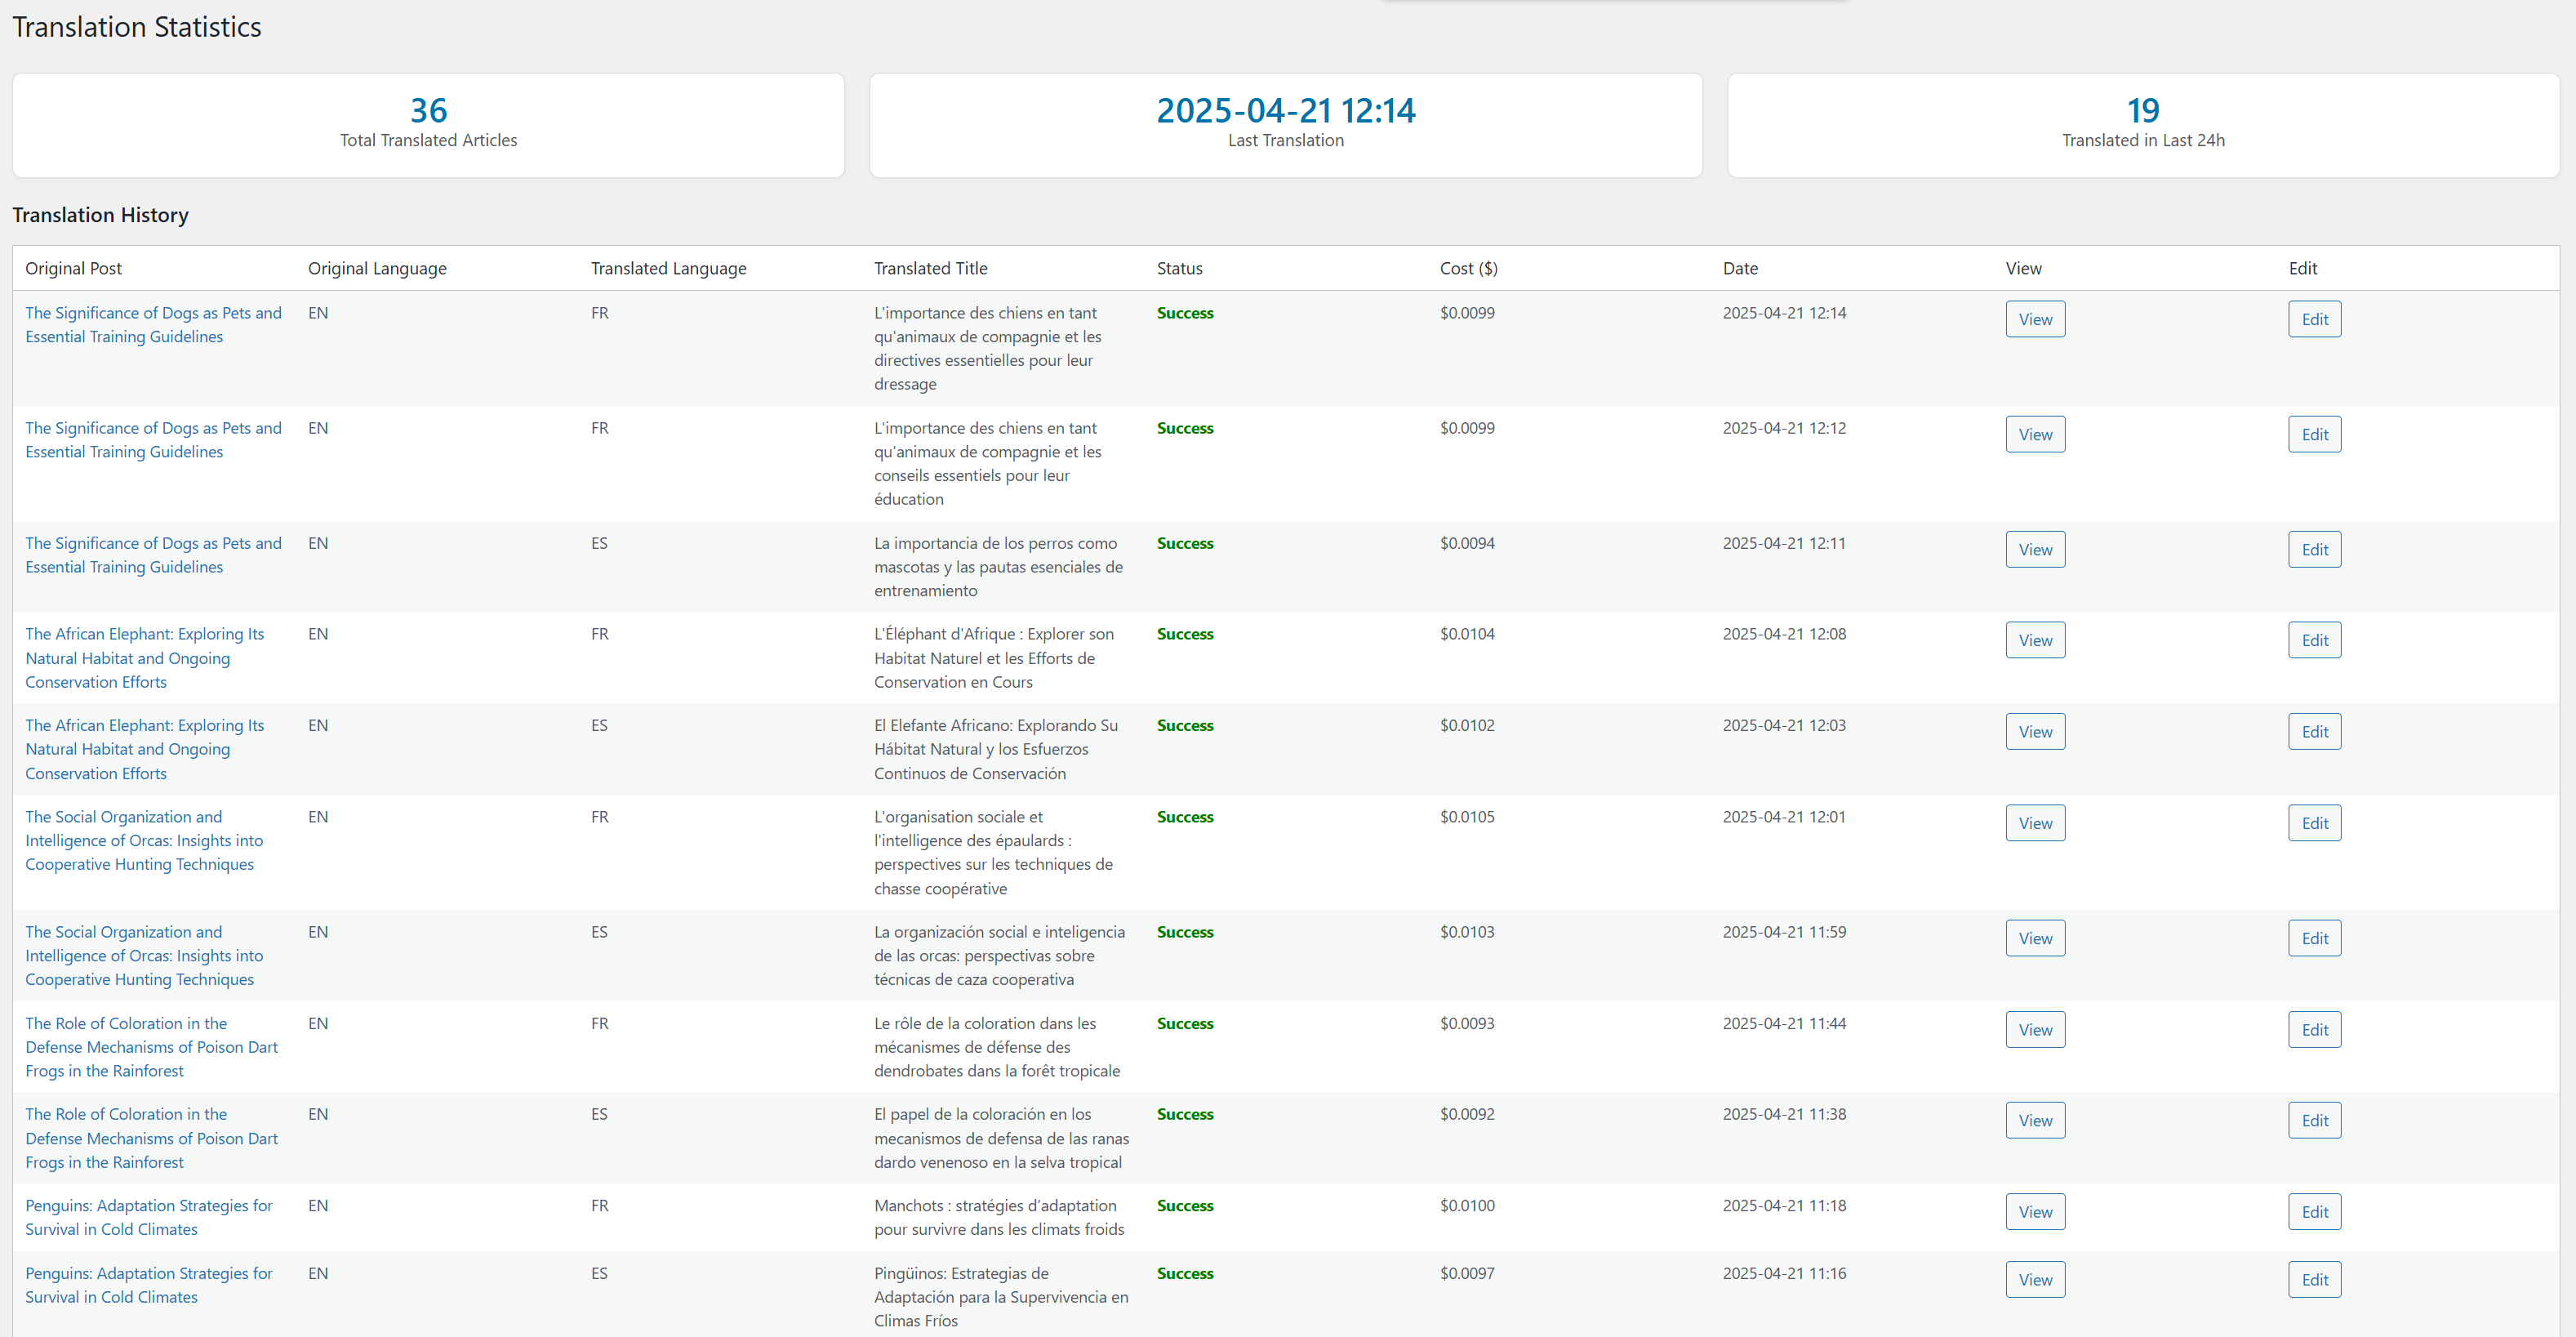Edit French orcas translation dated 12:01
The height and width of the screenshot is (1337, 2576).
2315,823
